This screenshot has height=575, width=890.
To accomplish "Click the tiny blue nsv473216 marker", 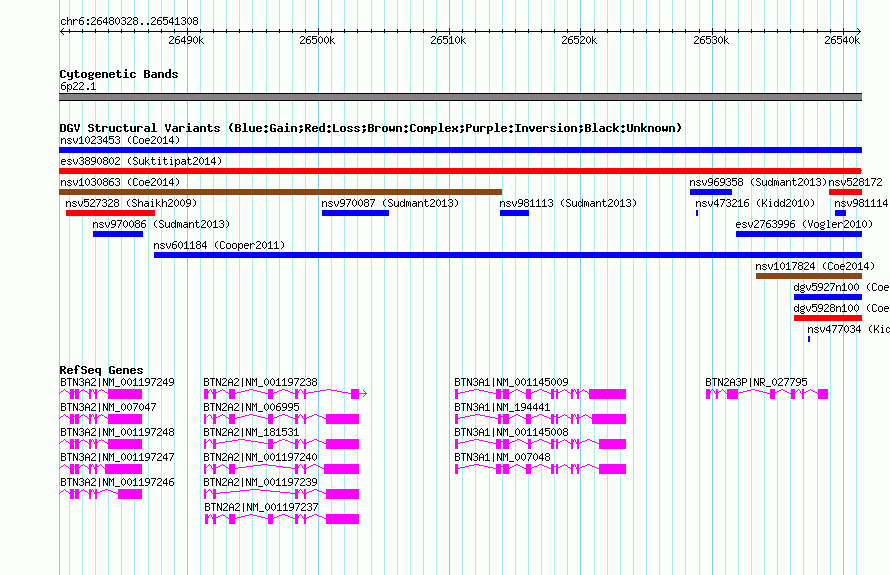I will [x=697, y=213].
